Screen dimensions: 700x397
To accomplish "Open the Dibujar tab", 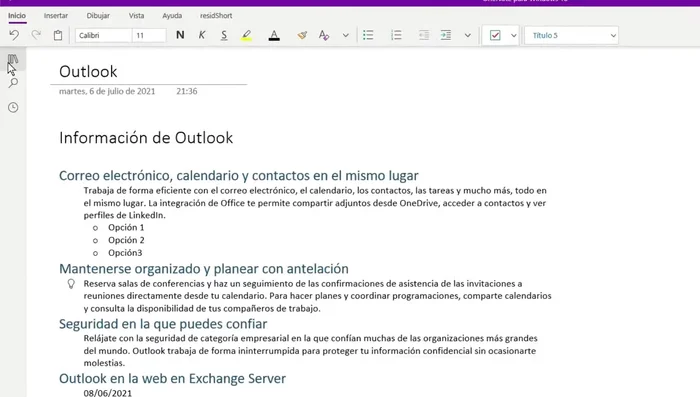I will tap(98, 16).
